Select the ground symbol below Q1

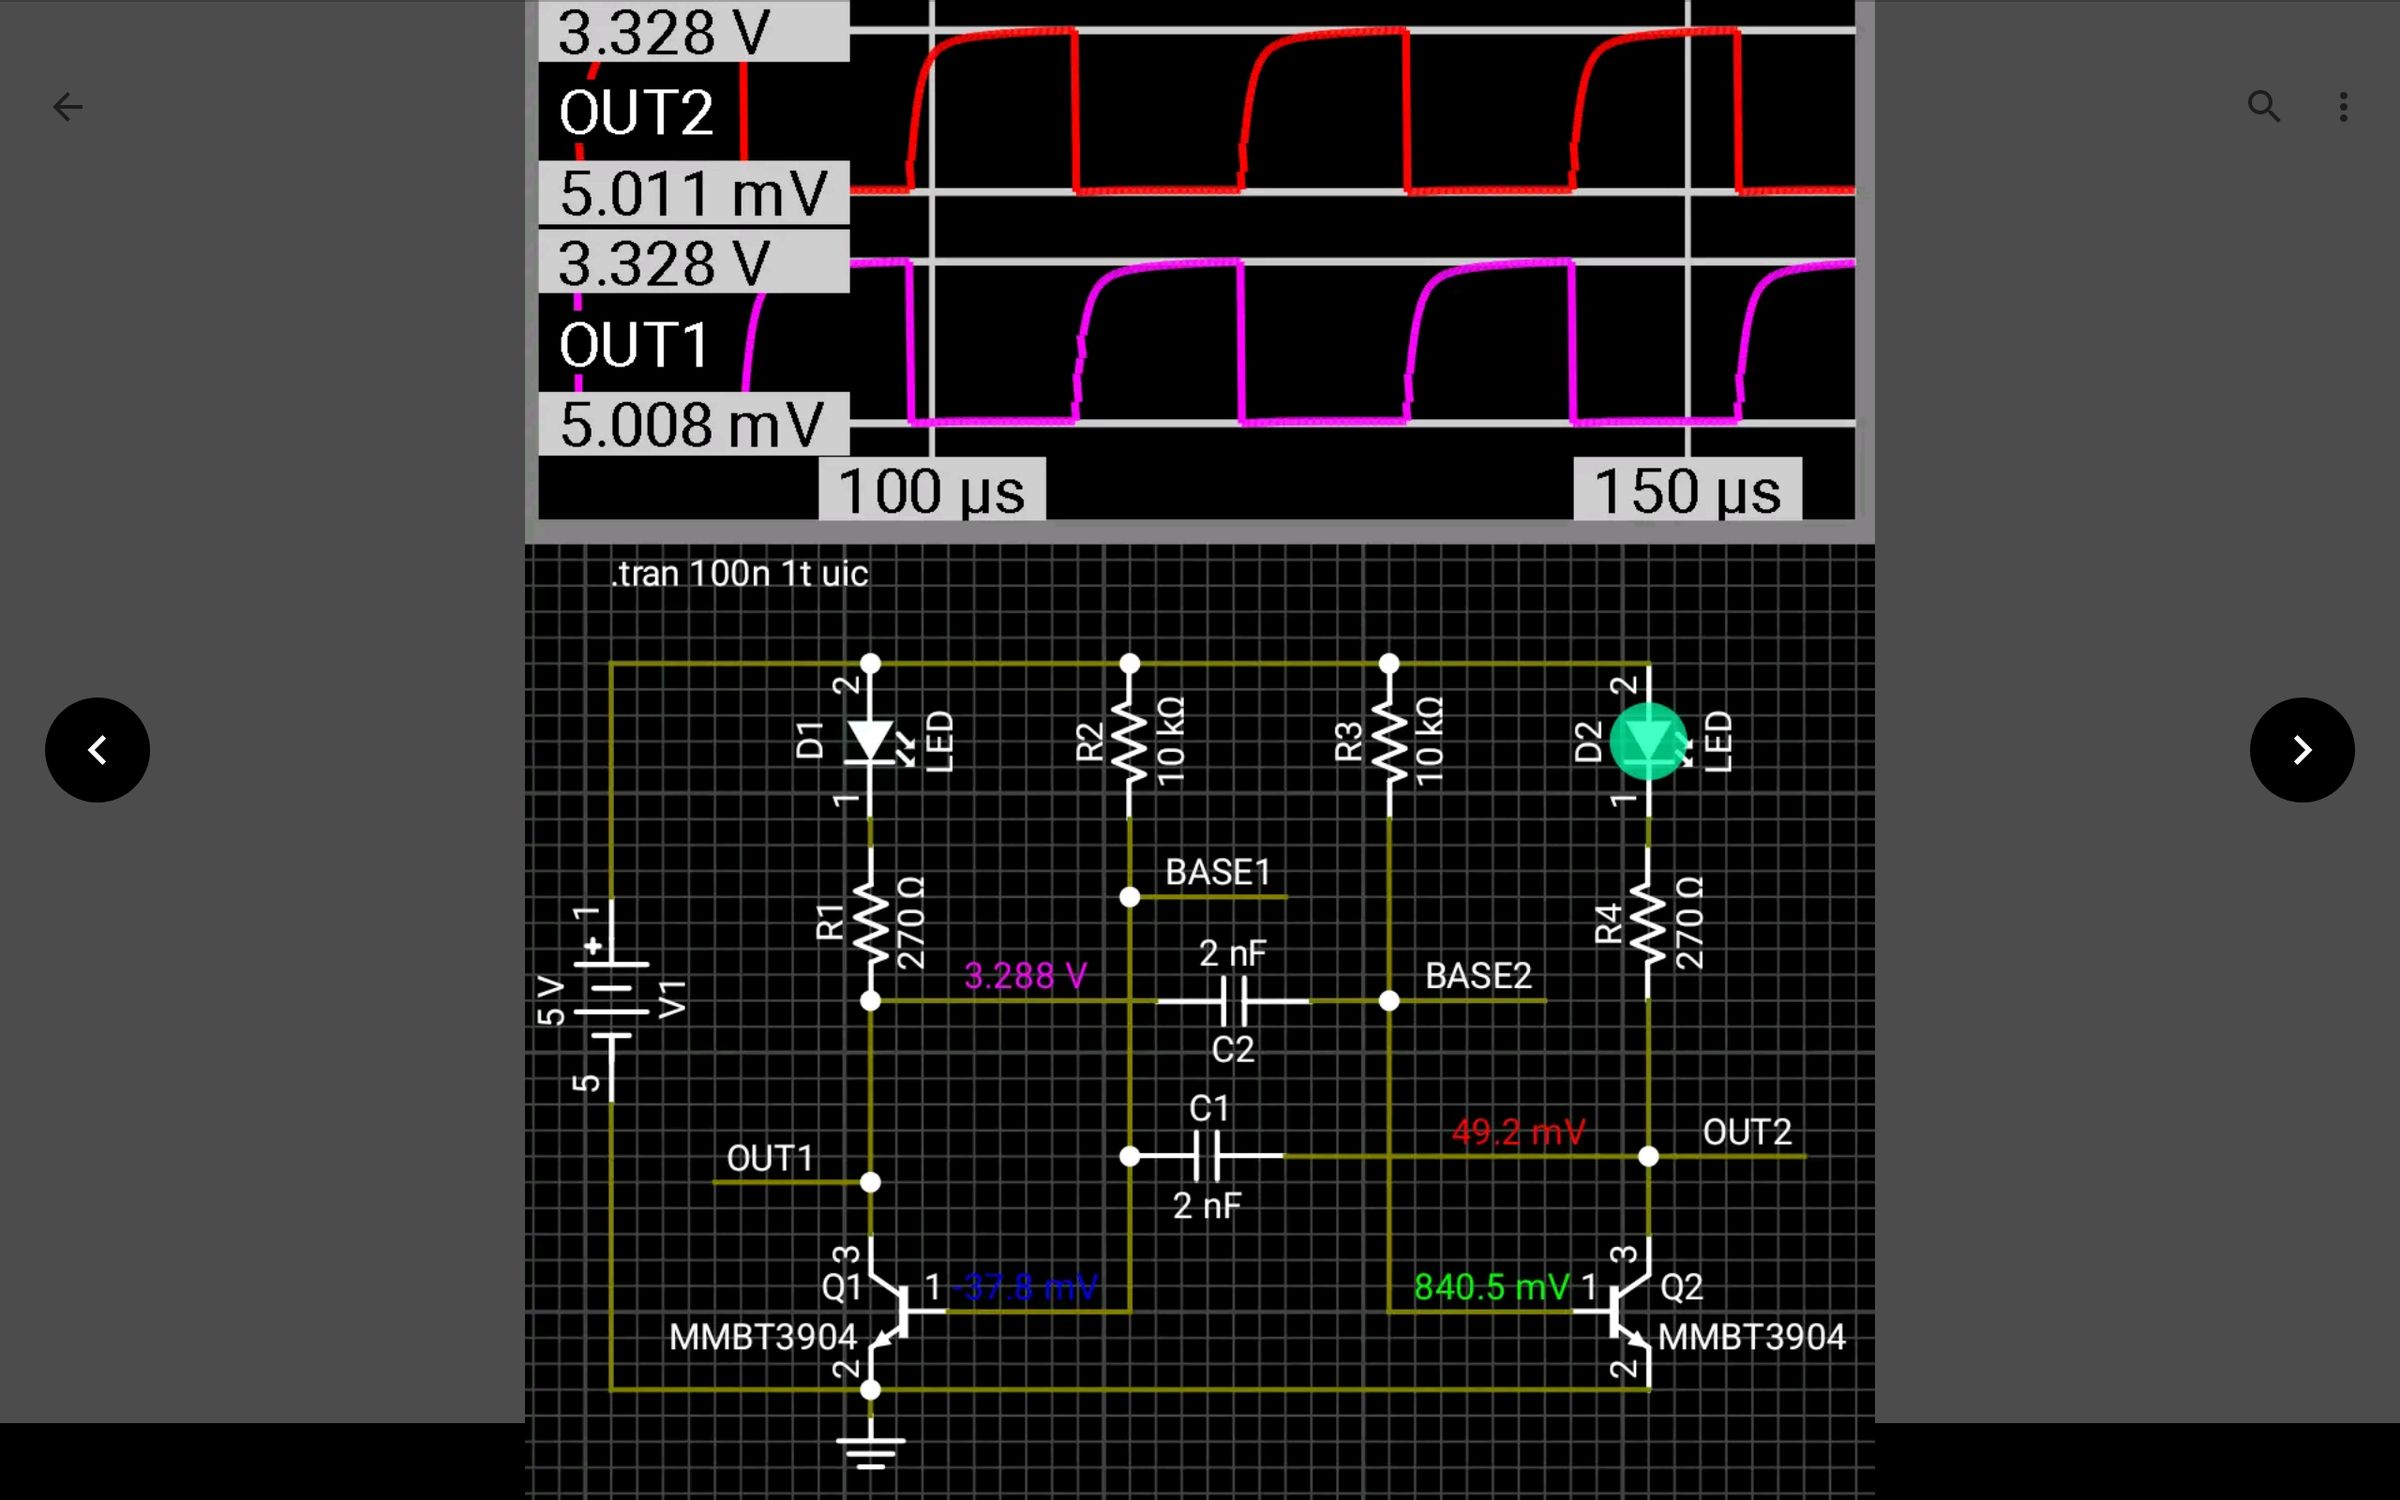pos(868,1450)
